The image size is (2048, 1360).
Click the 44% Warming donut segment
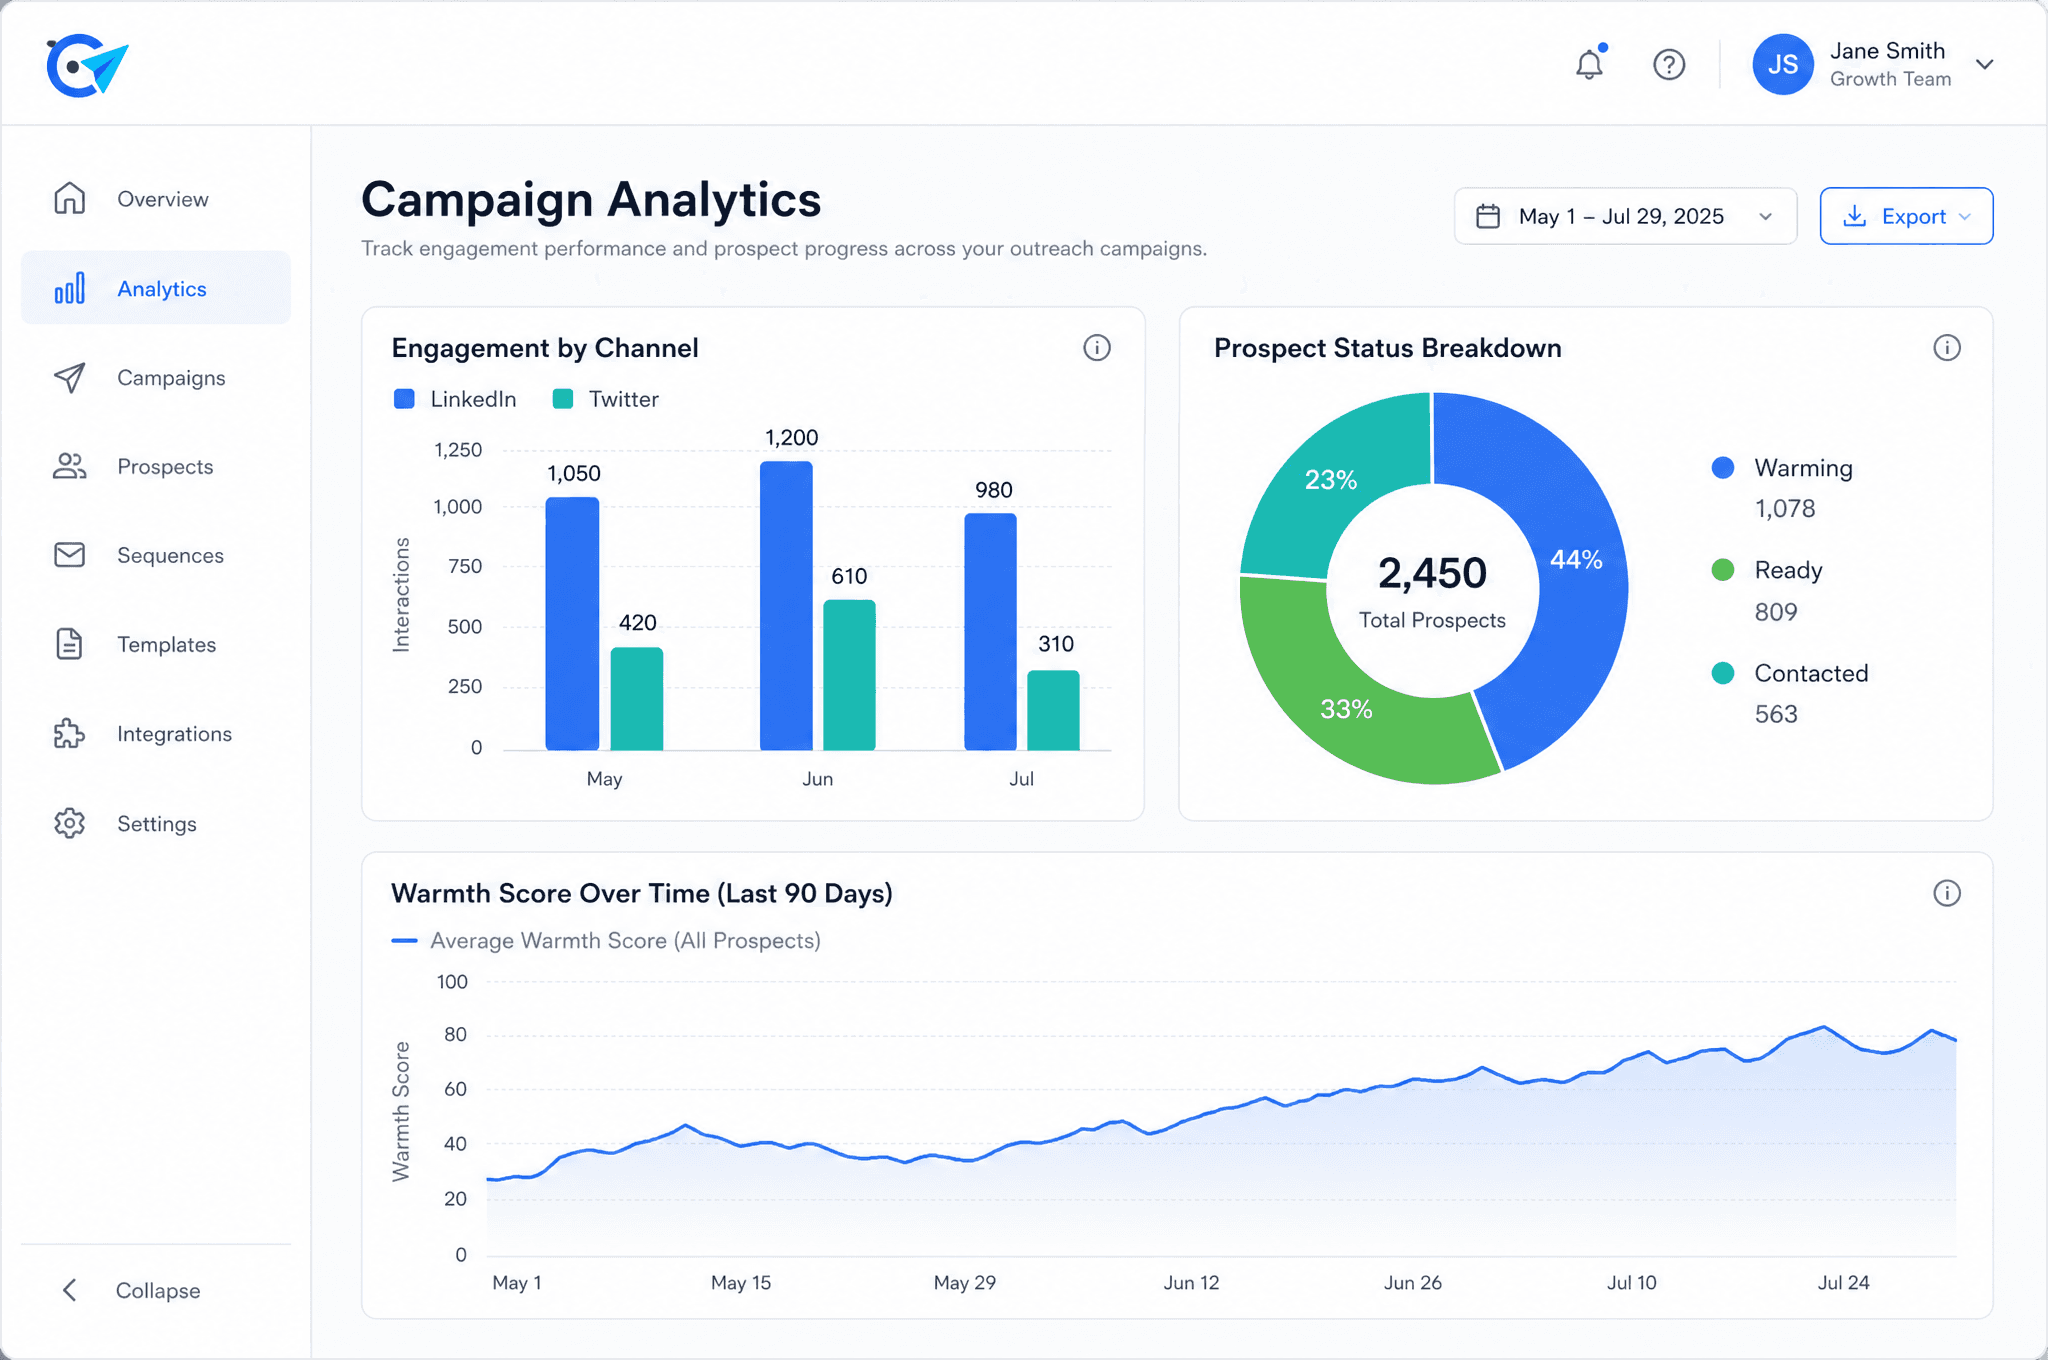click(1576, 560)
